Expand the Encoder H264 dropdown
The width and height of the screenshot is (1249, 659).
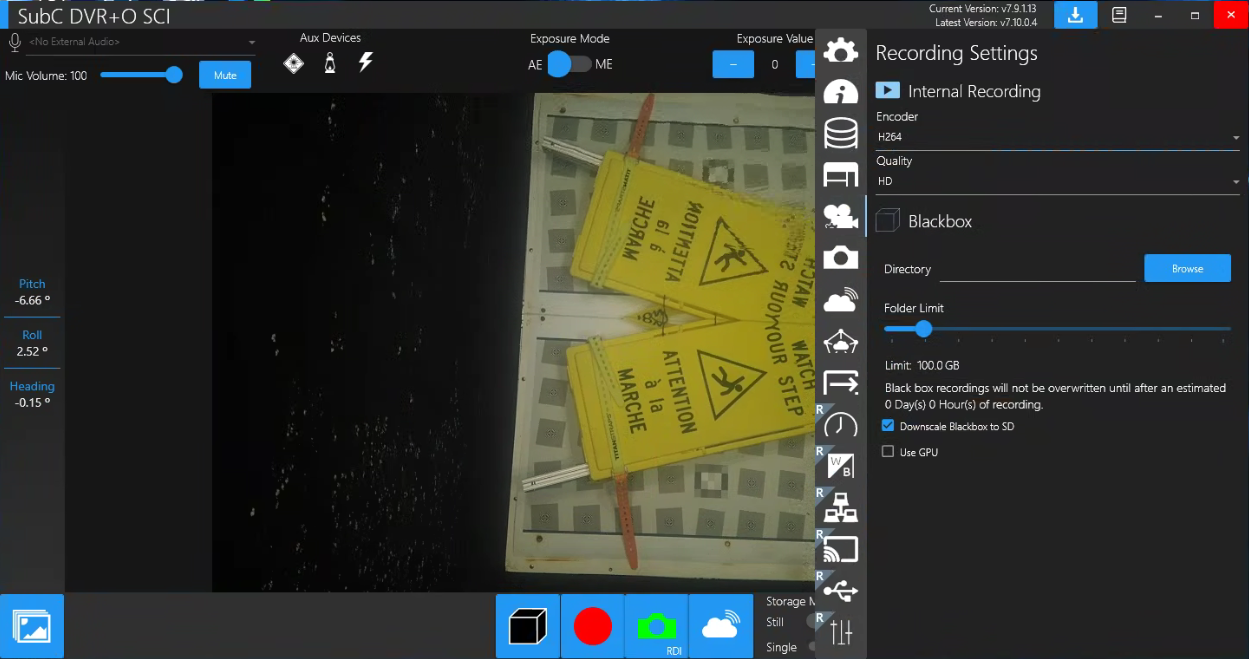coord(1057,138)
